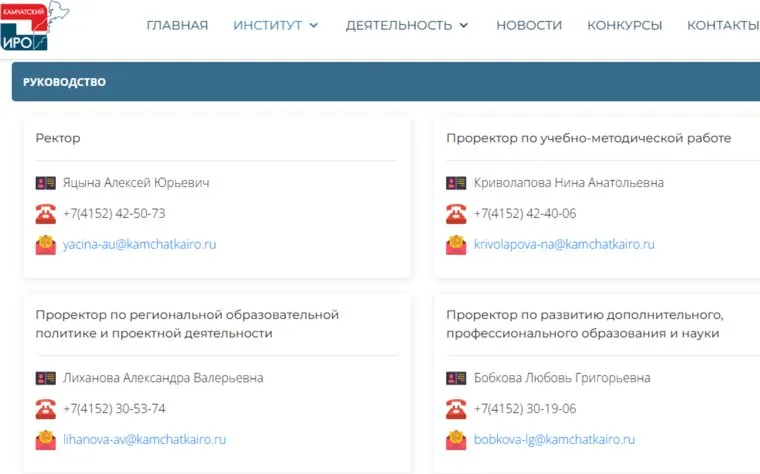Go to the ГЛАВНАЯ page
Image resolution: width=760 pixels, height=474 pixels.
point(177,25)
